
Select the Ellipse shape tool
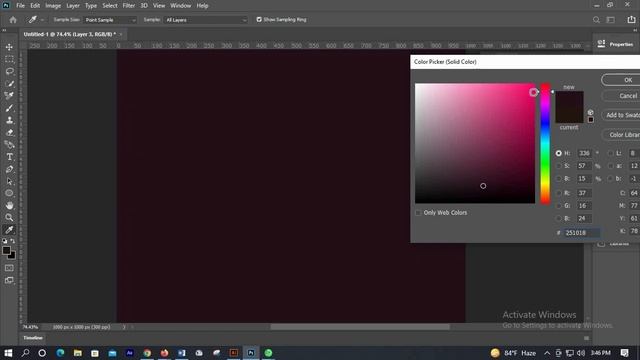9,193
